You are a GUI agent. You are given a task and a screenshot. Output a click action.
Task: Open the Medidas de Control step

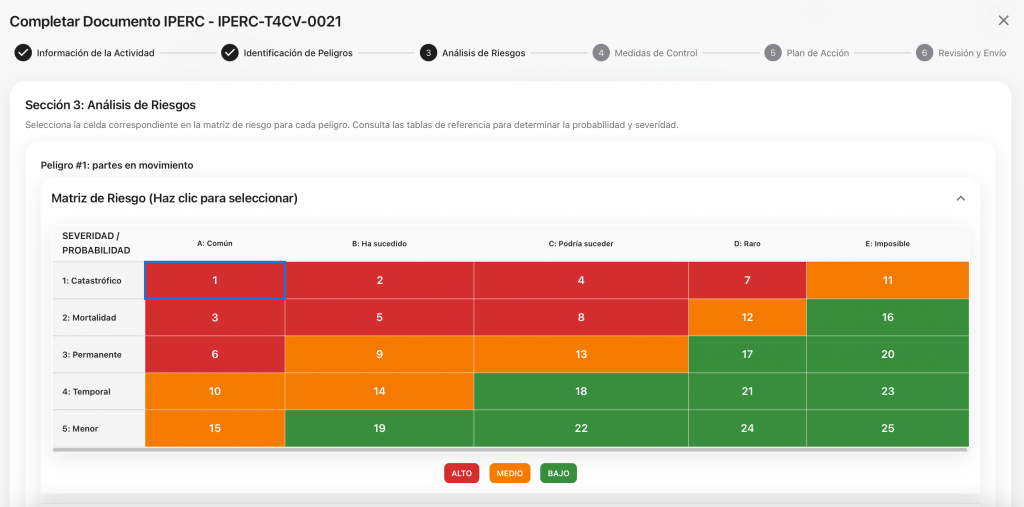[x=655, y=53]
